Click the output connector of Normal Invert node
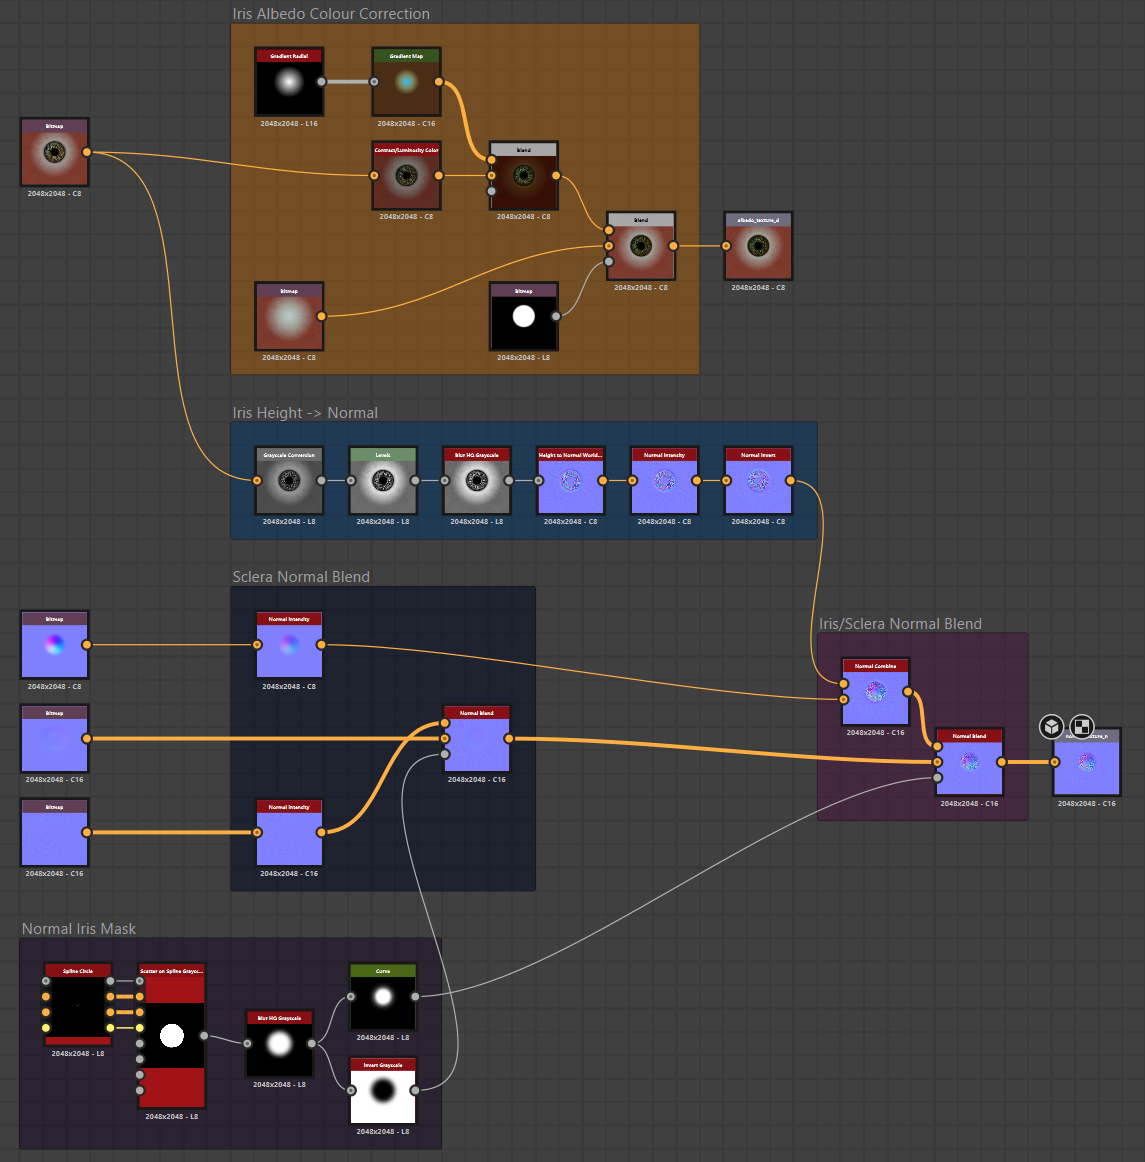Viewport: 1145px width, 1162px height. (x=790, y=481)
